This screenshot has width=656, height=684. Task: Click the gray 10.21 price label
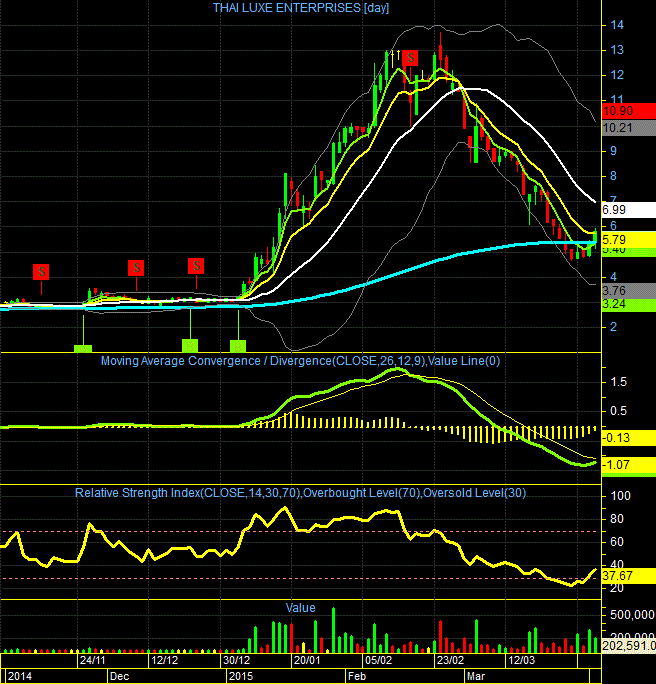(x=629, y=128)
